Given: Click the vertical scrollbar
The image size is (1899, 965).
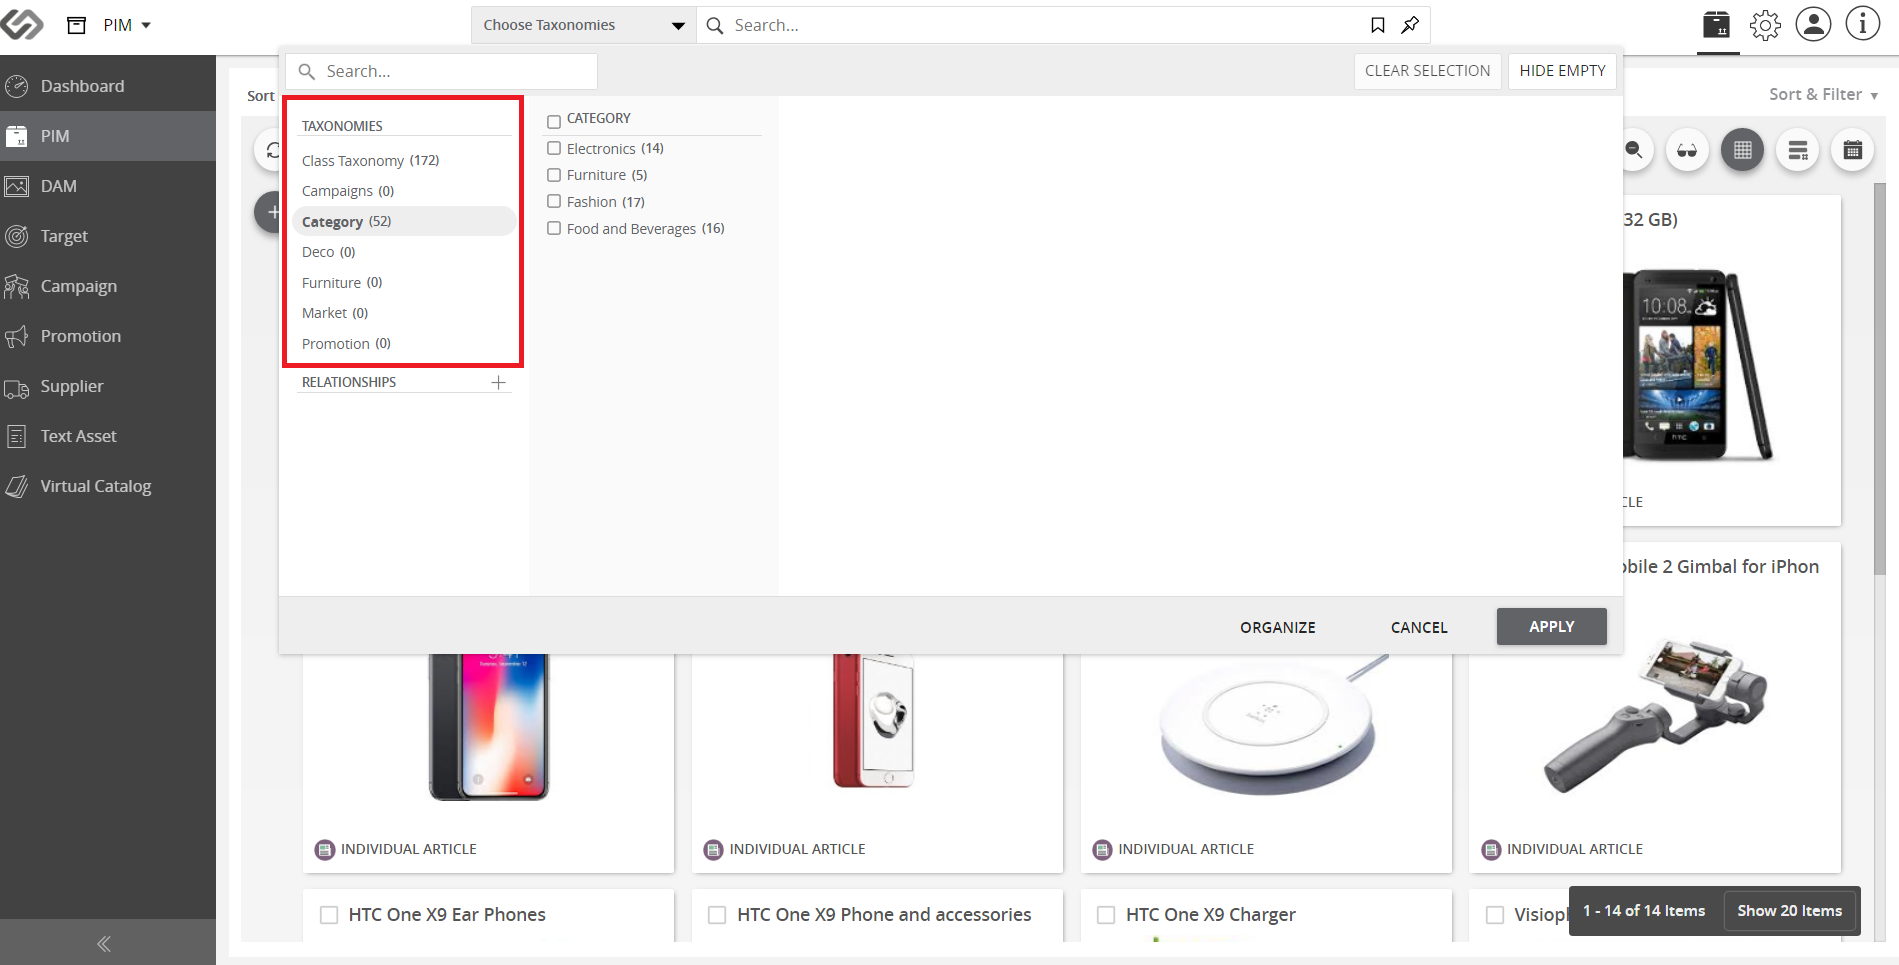Looking at the screenshot, I should (x=1880, y=379).
